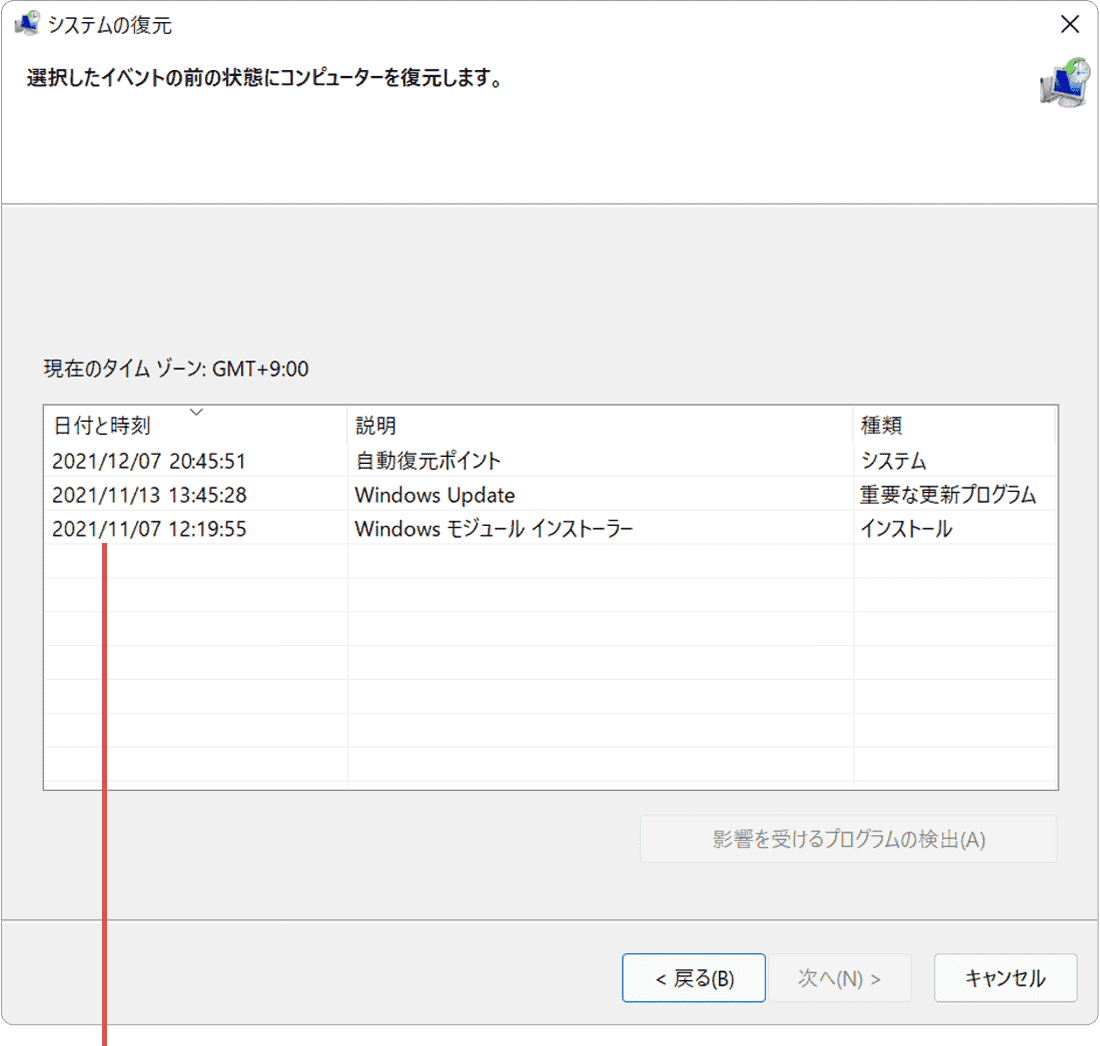Click the computer restore graphic at top right
Viewport: 1100px width, 1046px height.
(1063, 83)
